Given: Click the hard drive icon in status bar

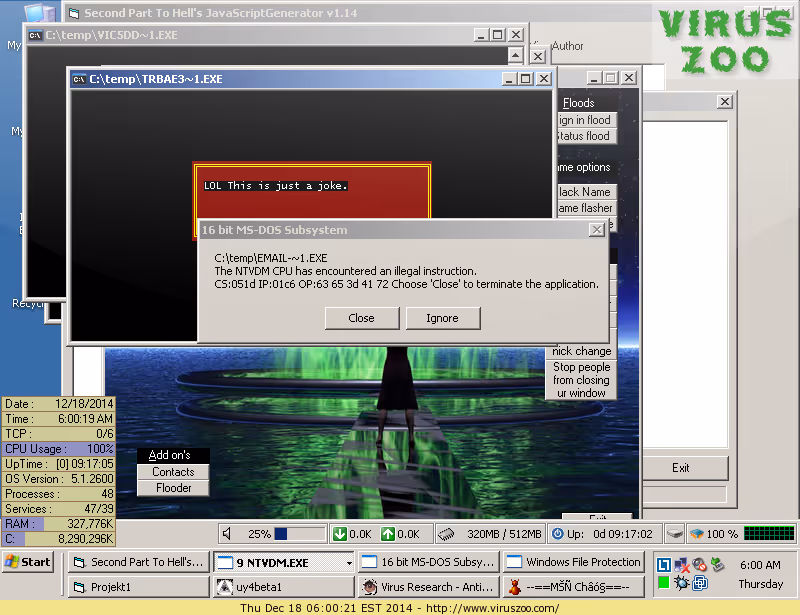Looking at the screenshot, I should coord(674,534).
